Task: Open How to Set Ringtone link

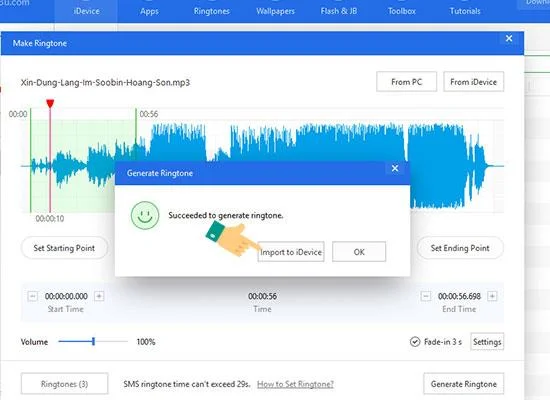Action: click(295, 384)
